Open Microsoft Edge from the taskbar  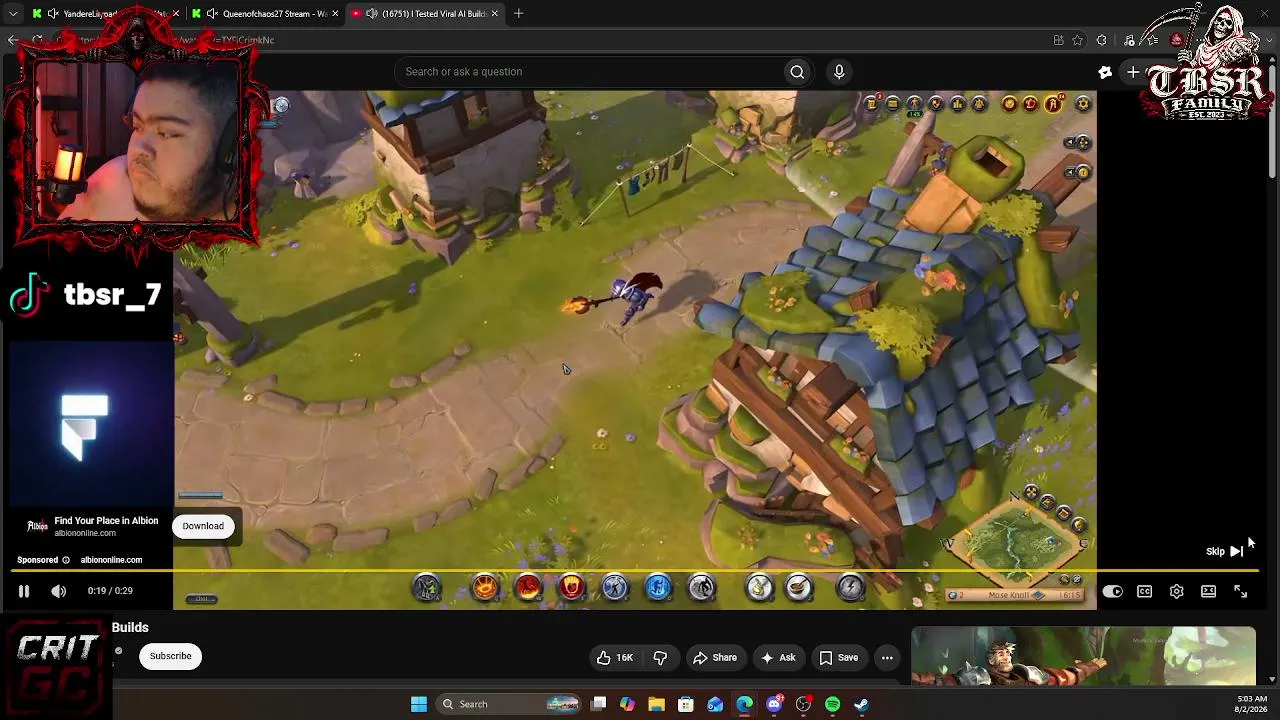745,704
